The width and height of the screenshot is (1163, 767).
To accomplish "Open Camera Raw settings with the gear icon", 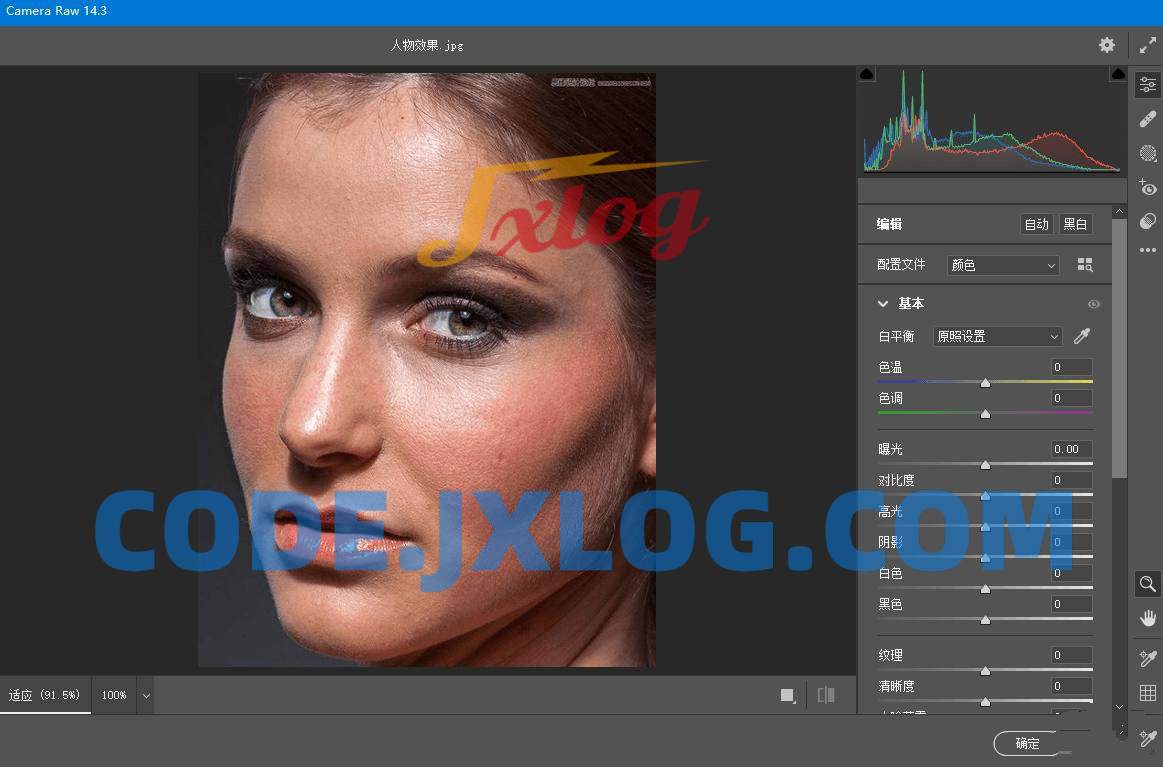I will (x=1106, y=45).
